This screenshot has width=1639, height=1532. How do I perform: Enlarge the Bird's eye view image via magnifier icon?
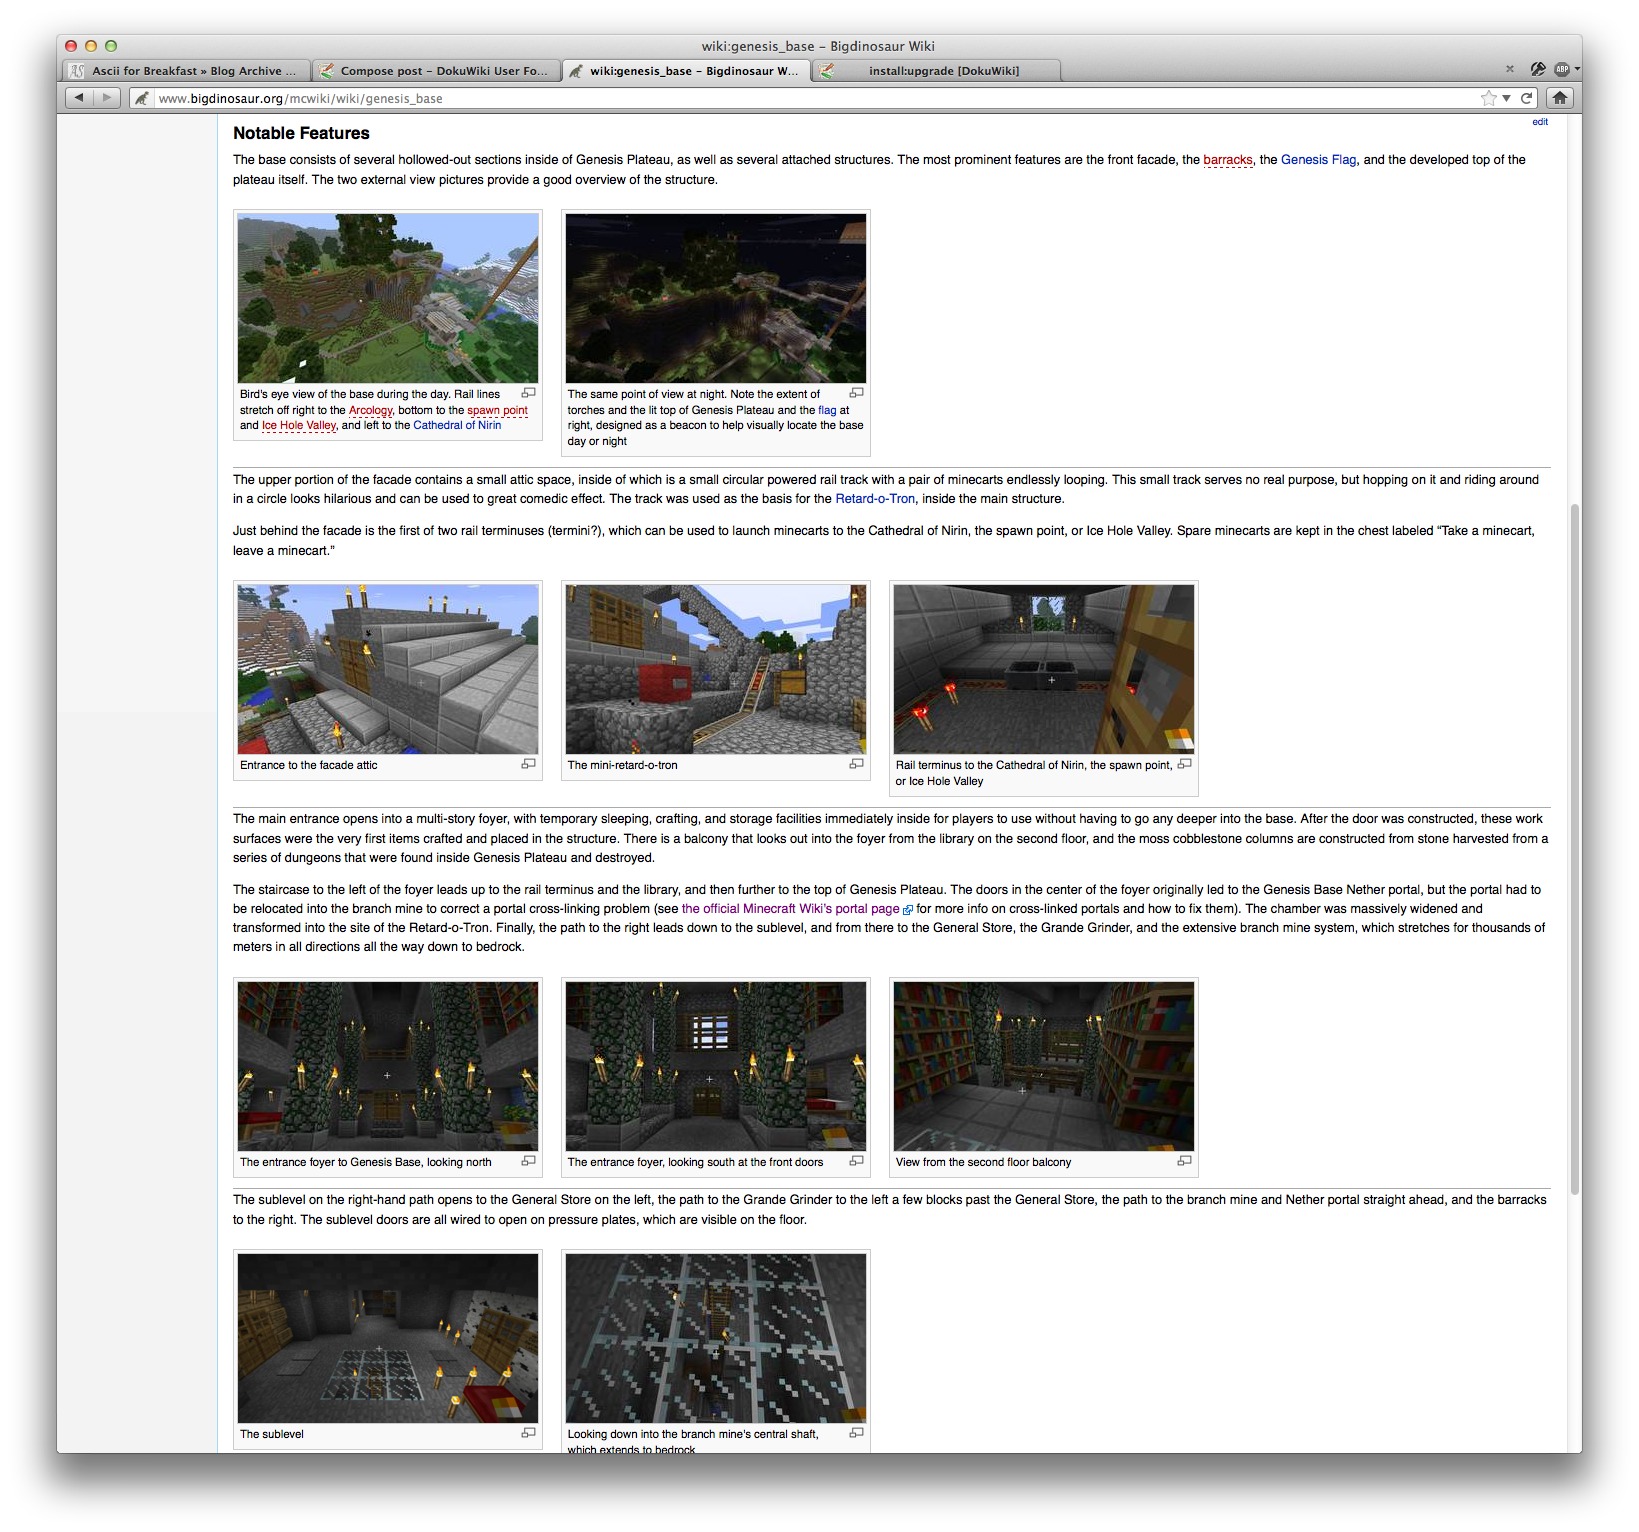529,393
